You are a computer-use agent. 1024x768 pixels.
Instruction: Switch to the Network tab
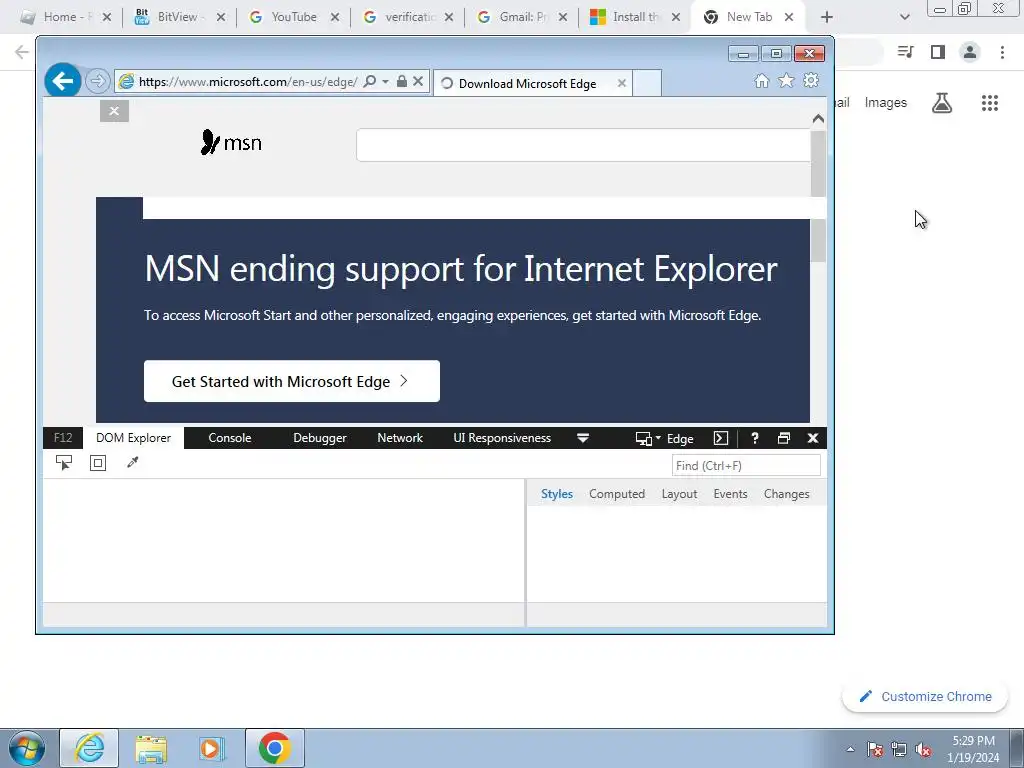pyautogui.click(x=400, y=438)
